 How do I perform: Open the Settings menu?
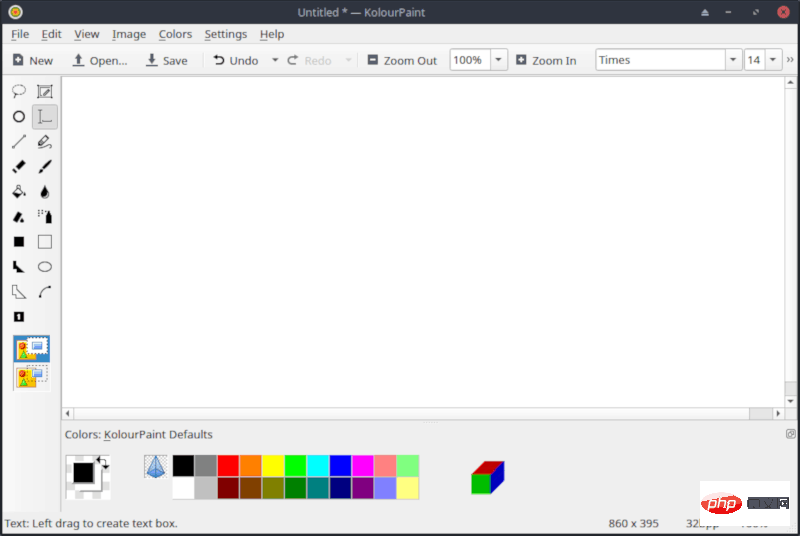click(x=226, y=34)
